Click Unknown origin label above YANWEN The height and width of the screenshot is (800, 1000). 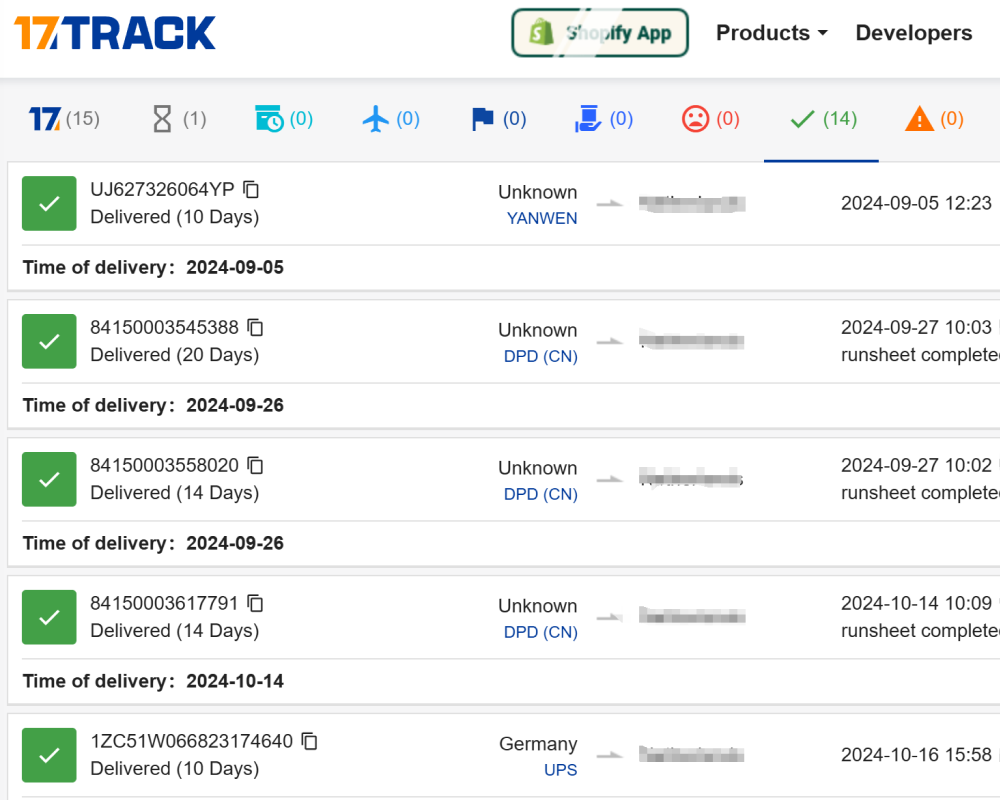tap(538, 192)
